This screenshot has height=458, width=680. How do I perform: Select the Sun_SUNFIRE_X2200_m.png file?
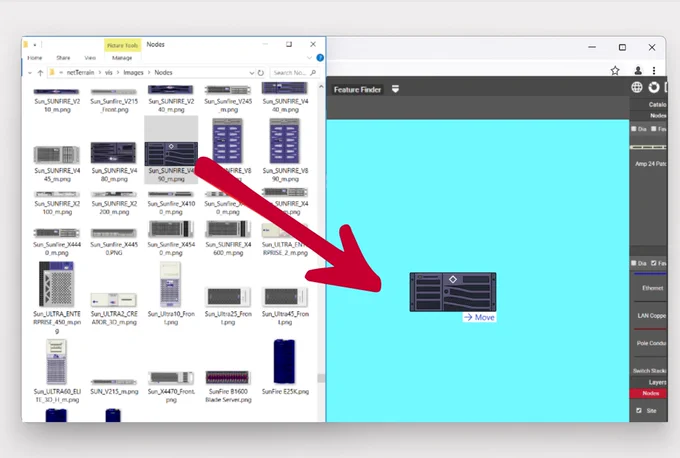coord(114,203)
